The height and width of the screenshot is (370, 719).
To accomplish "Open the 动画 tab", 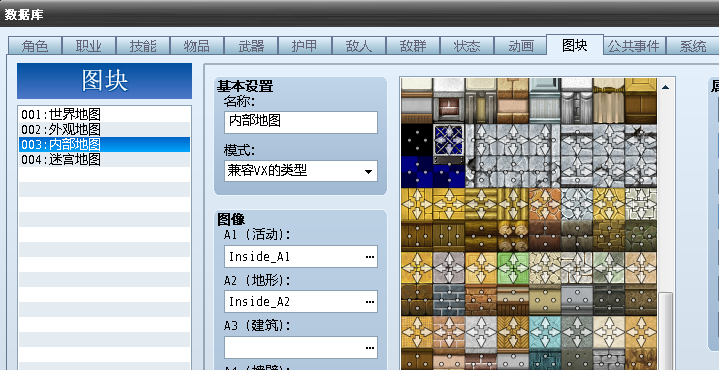I will point(520,46).
